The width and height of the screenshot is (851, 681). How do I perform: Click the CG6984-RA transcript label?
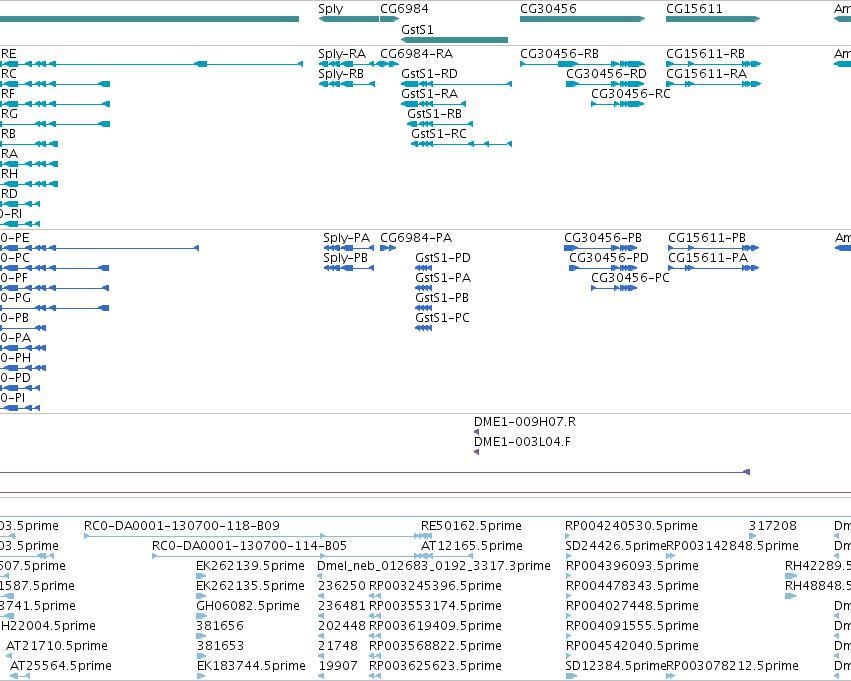[x=416, y=54]
